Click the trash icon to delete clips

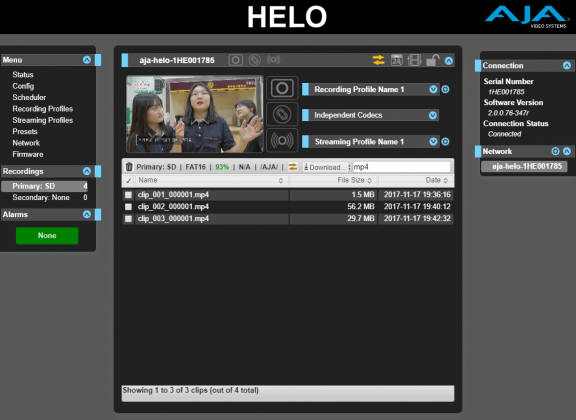129,167
